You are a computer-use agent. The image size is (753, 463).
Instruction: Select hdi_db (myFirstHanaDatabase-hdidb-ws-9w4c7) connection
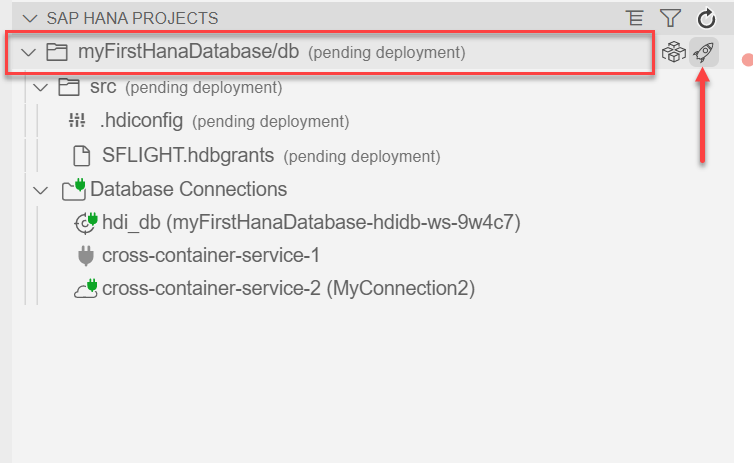pyautogui.click(x=311, y=222)
